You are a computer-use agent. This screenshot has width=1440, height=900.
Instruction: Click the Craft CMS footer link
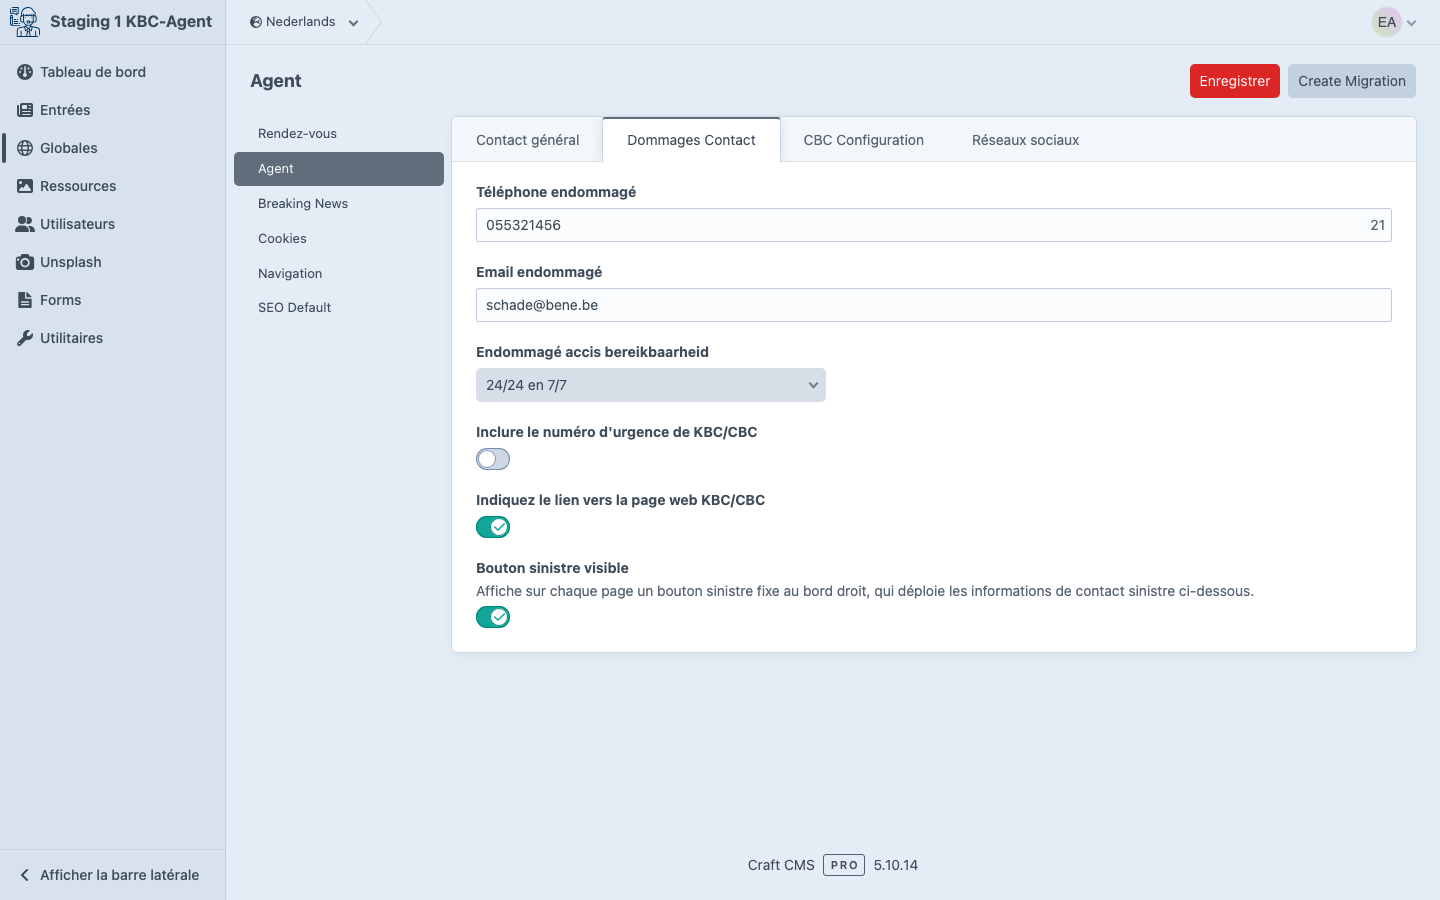point(781,865)
